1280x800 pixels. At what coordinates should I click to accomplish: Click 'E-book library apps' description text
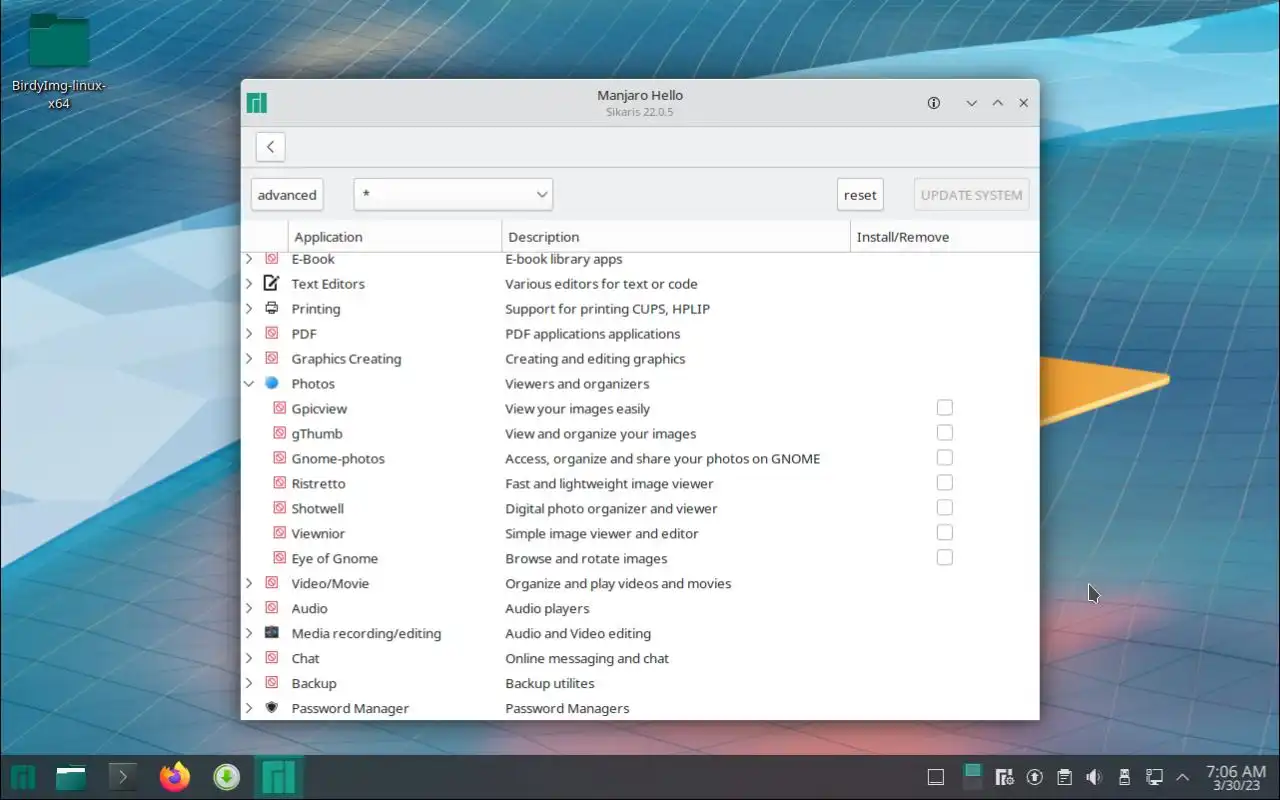point(564,259)
